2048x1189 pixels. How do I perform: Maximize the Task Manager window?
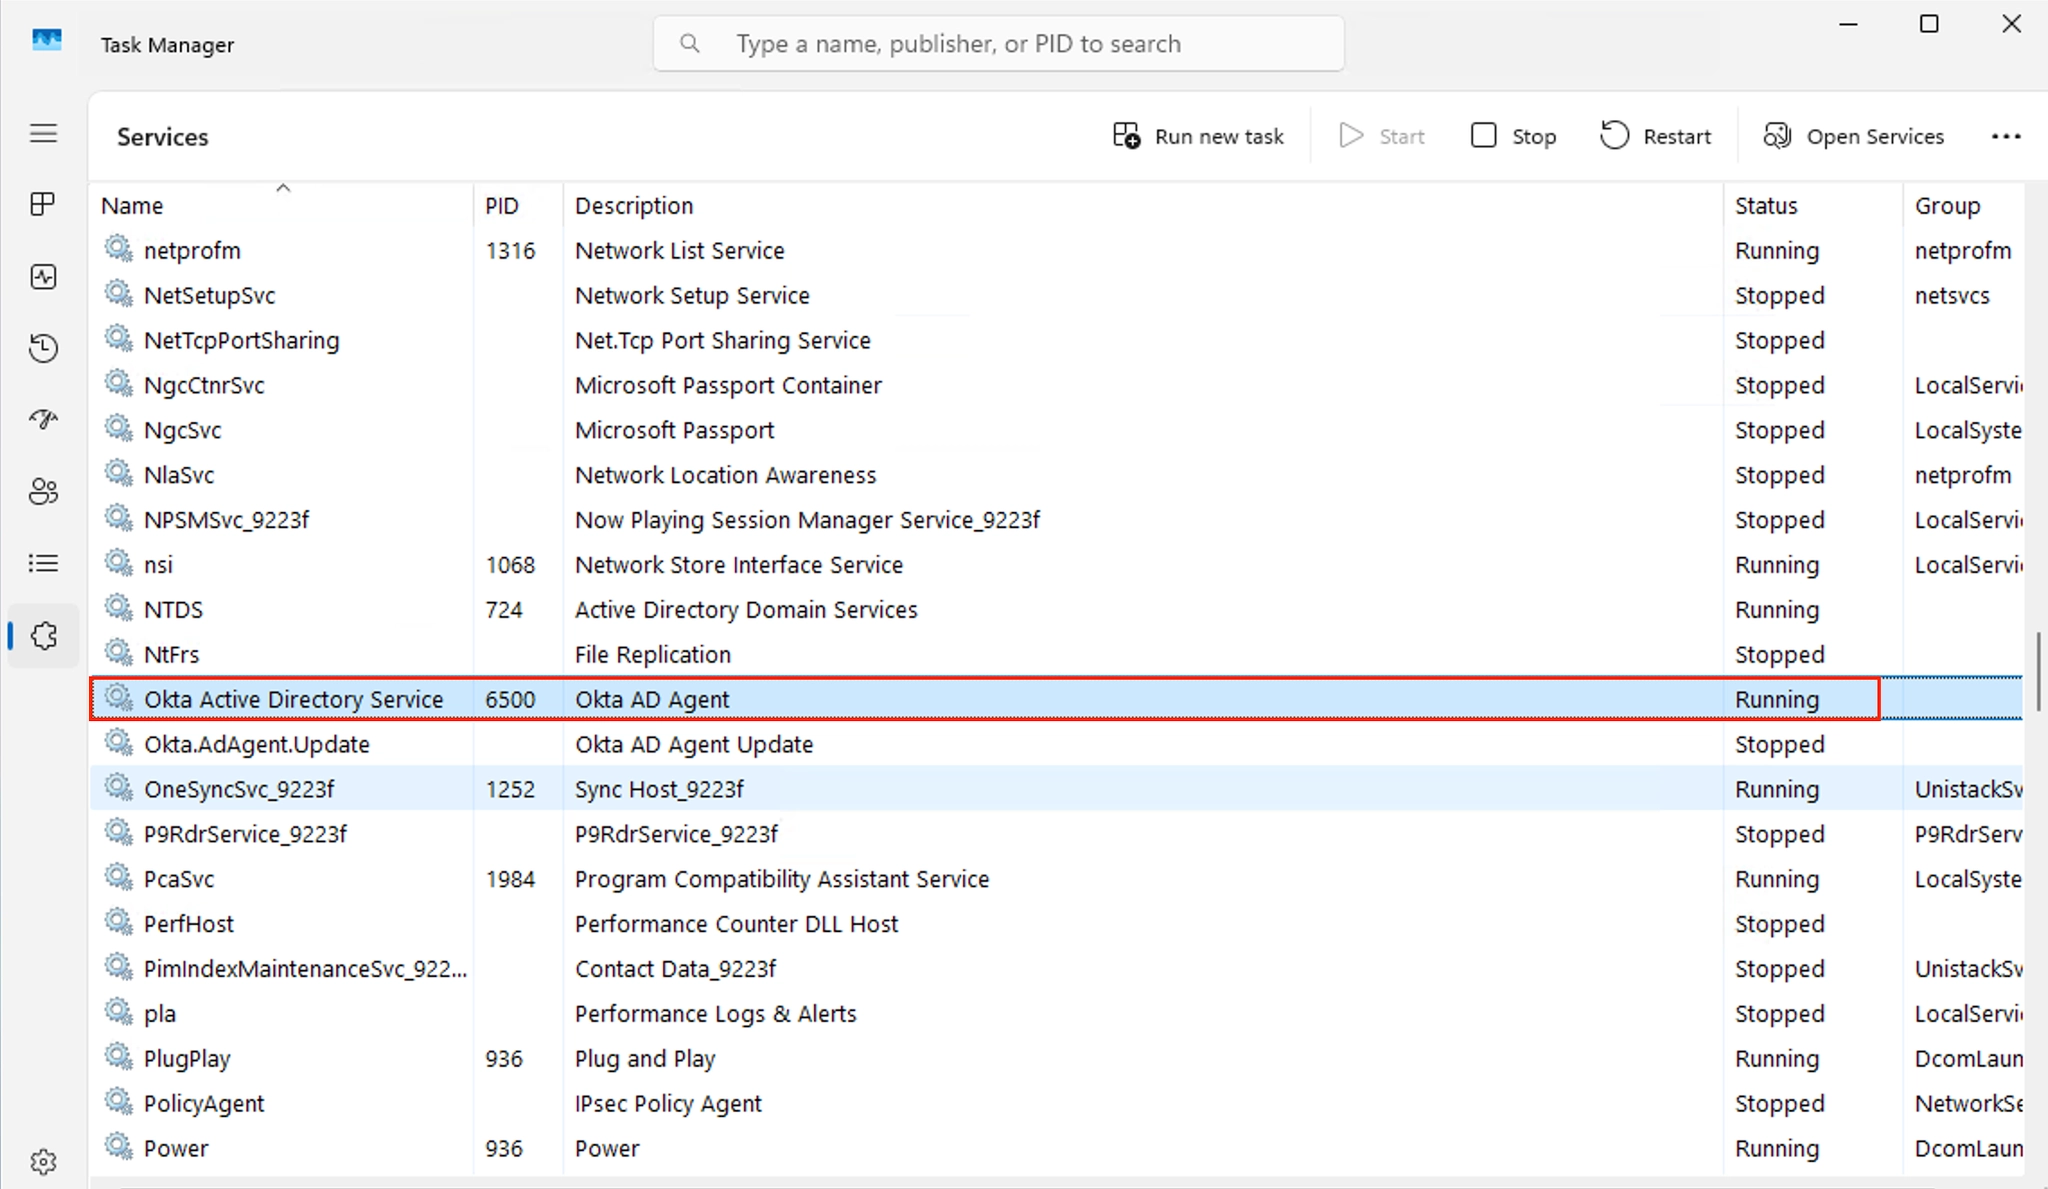click(1929, 24)
